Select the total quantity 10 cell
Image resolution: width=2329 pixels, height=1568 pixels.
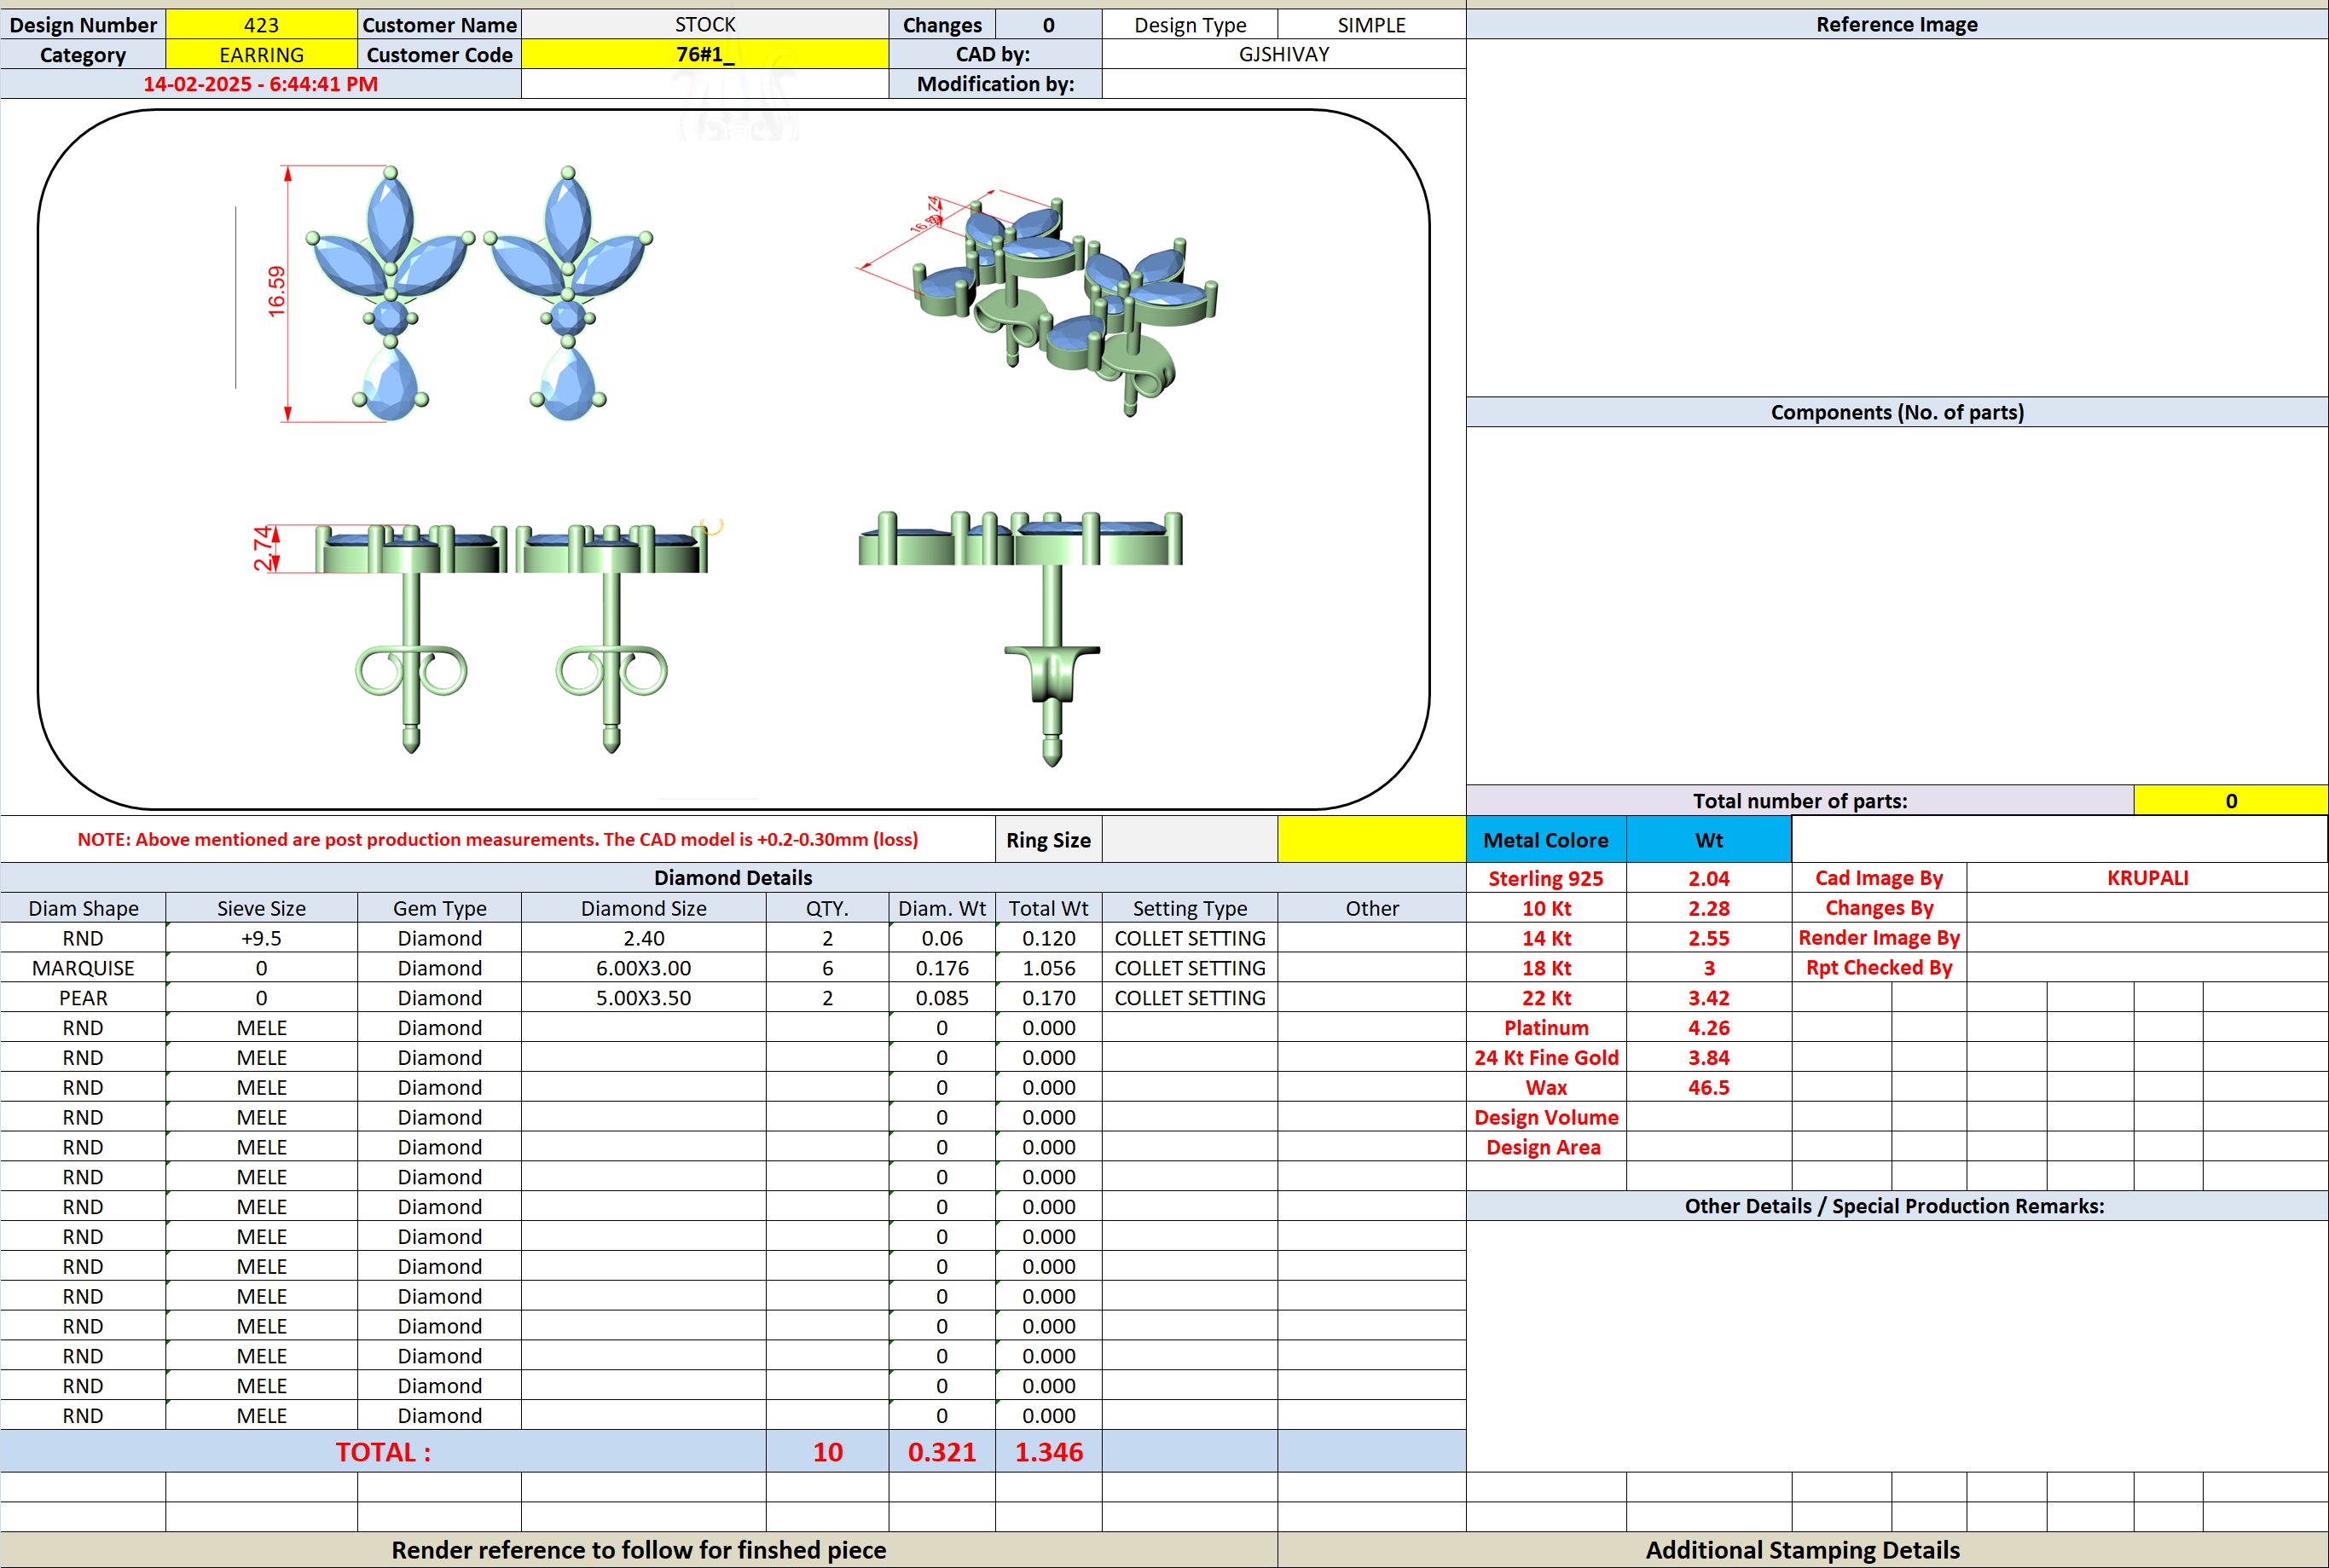pyautogui.click(x=827, y=1451)
